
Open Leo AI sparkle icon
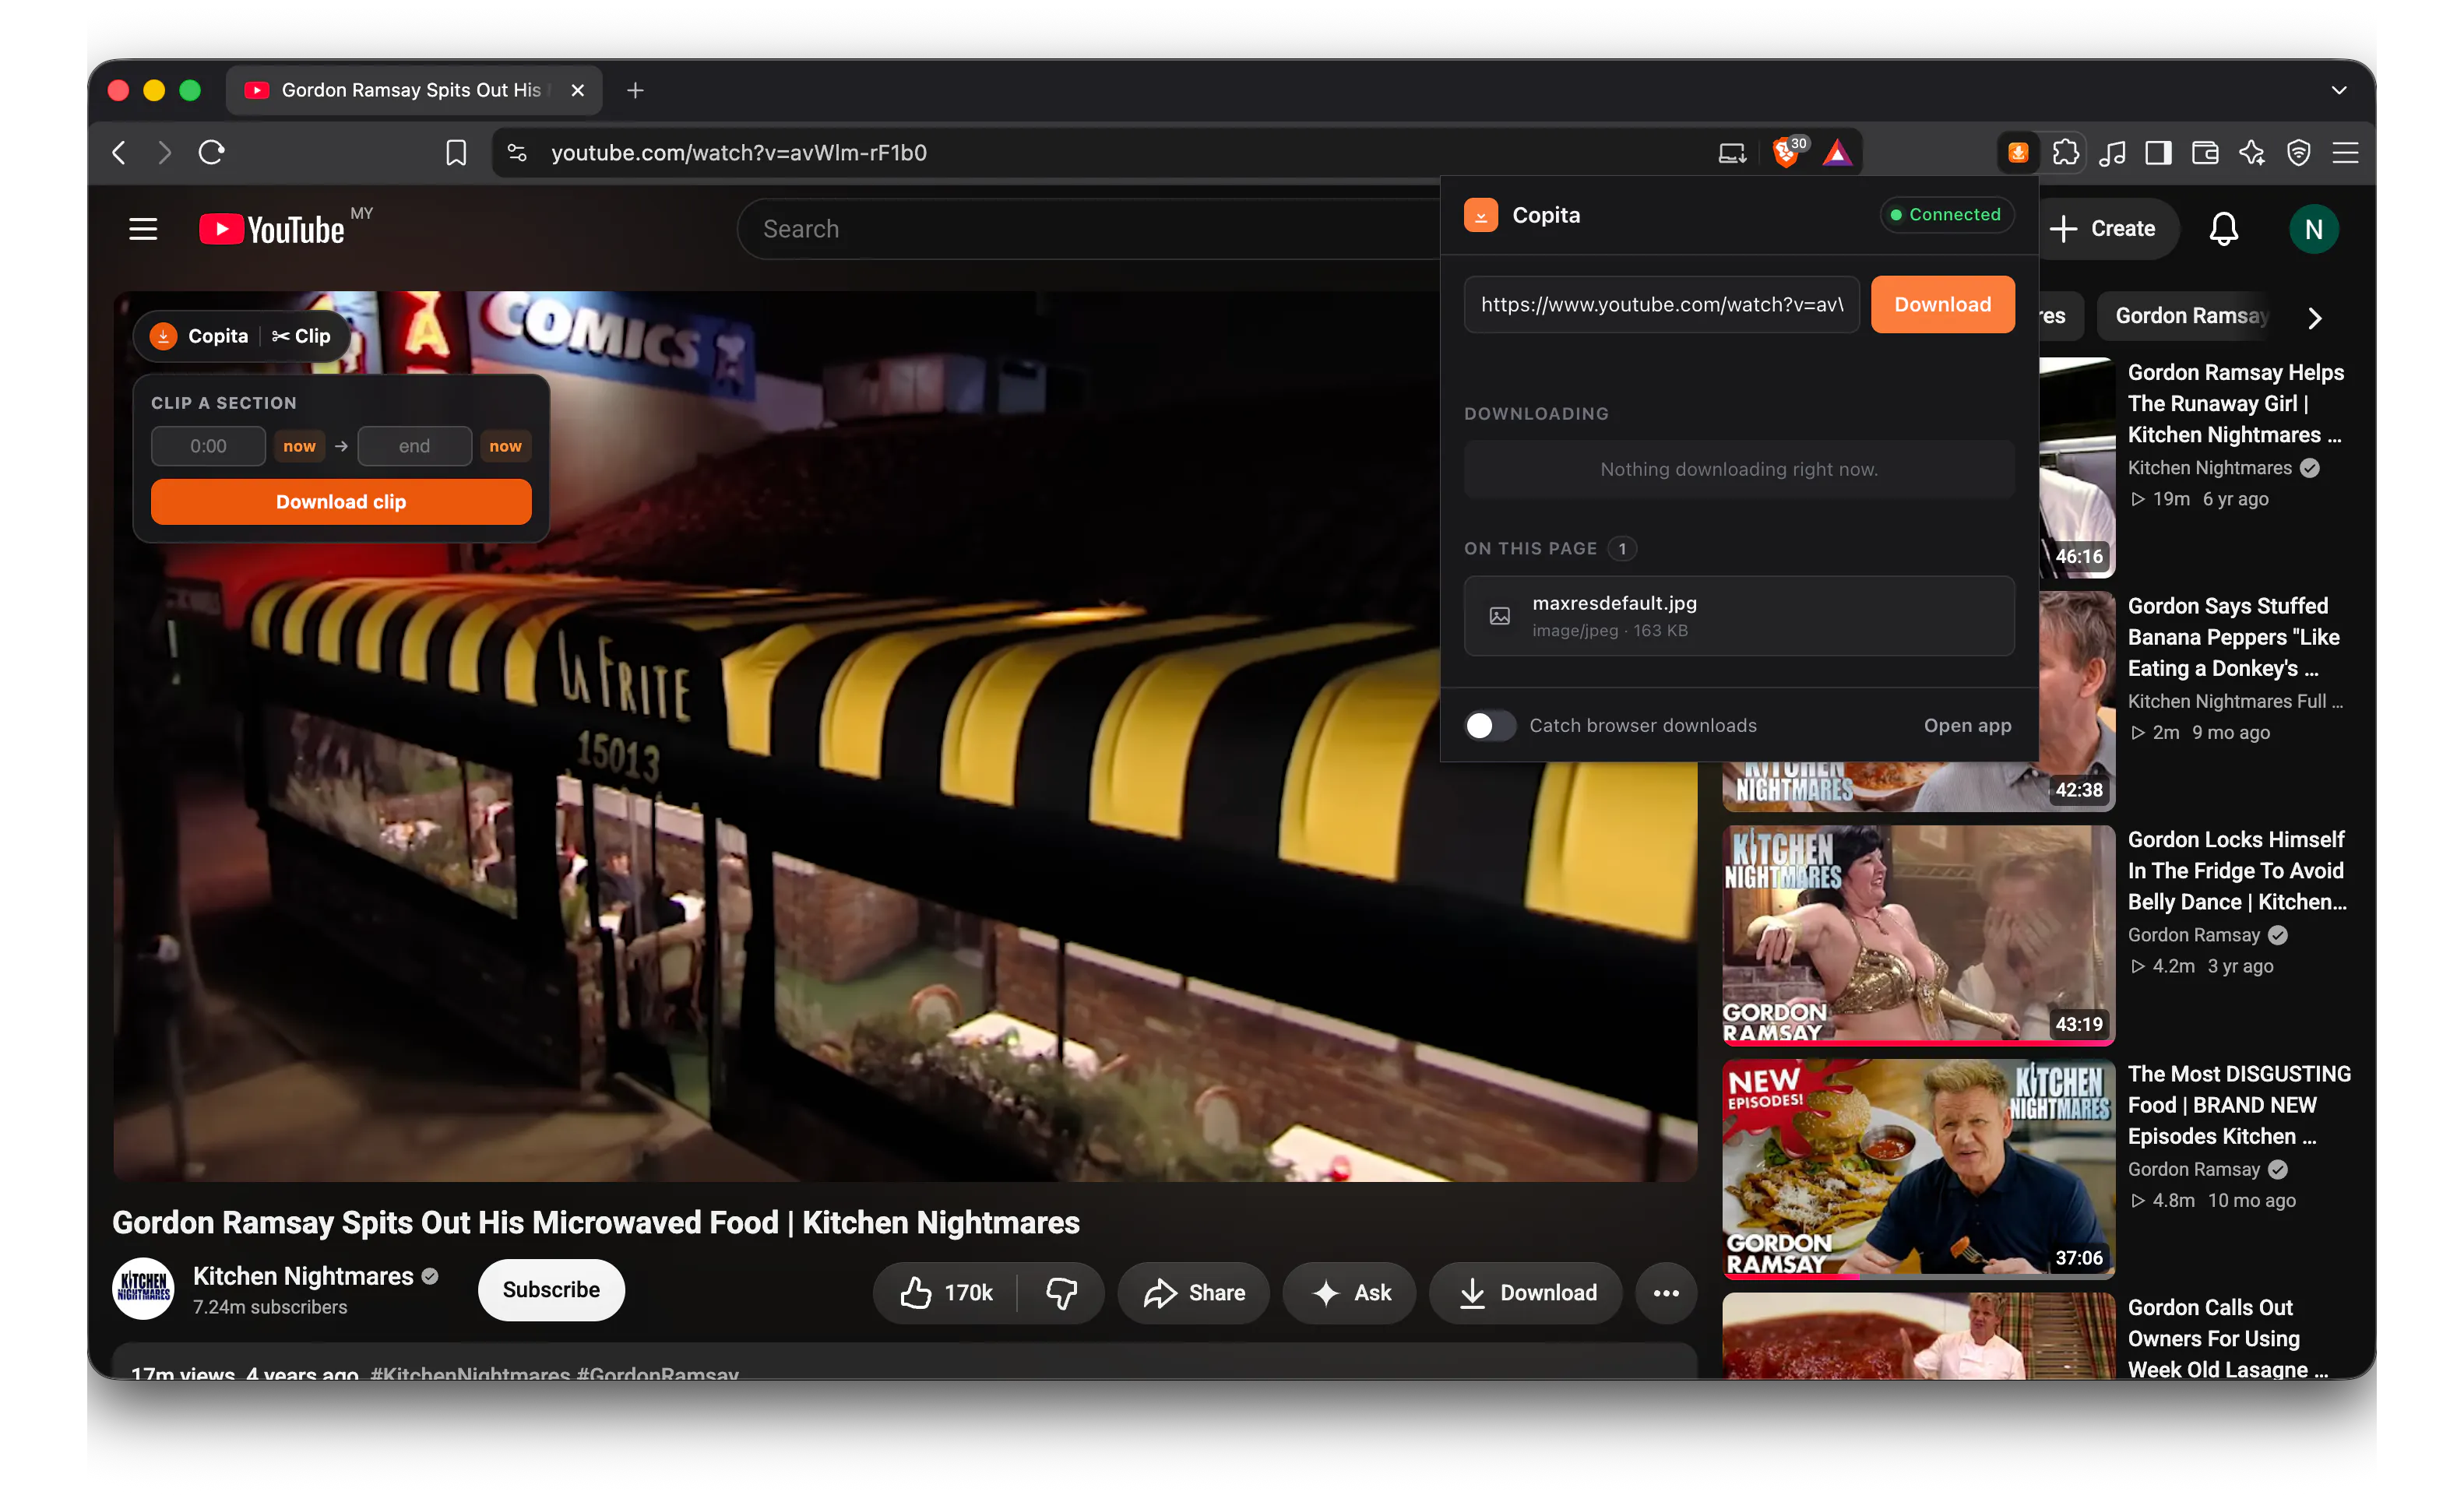2252,153
